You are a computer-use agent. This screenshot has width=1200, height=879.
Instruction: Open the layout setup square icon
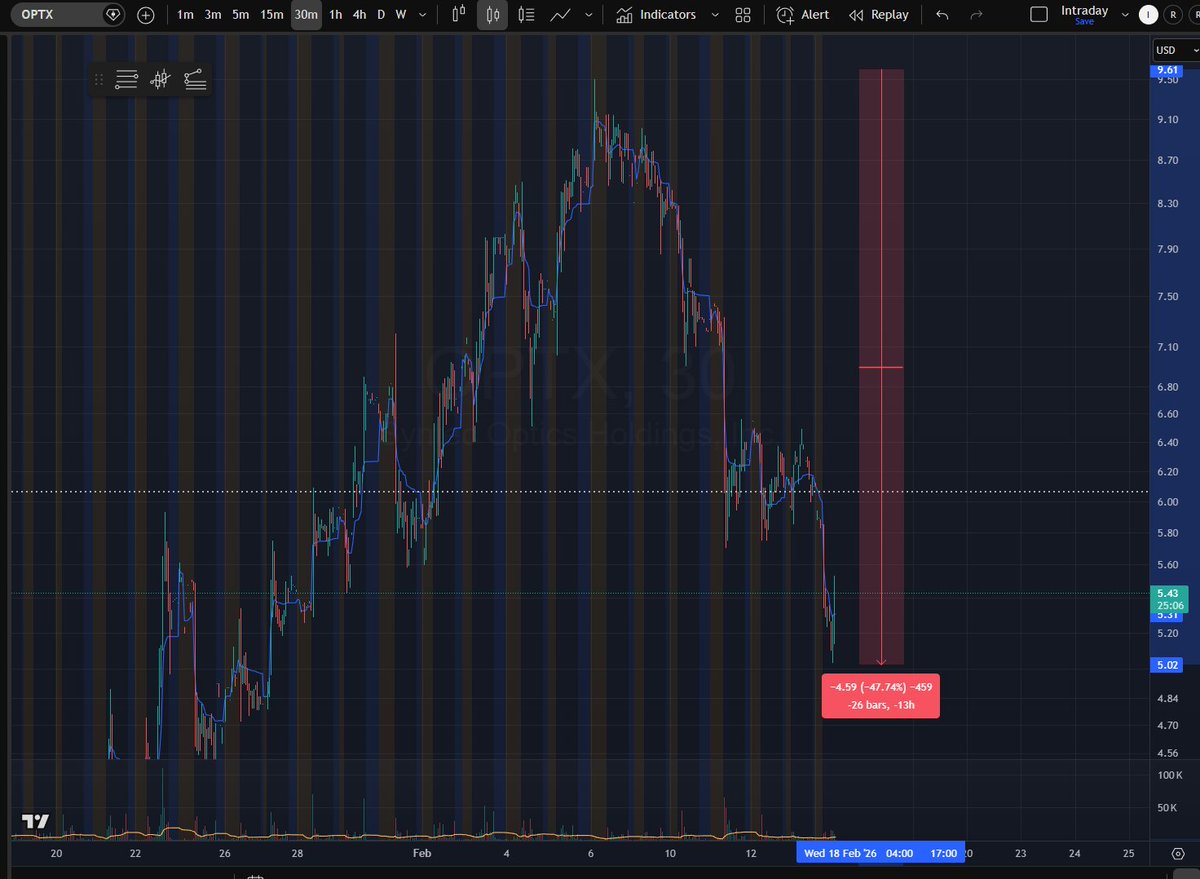click(1039, 15)
